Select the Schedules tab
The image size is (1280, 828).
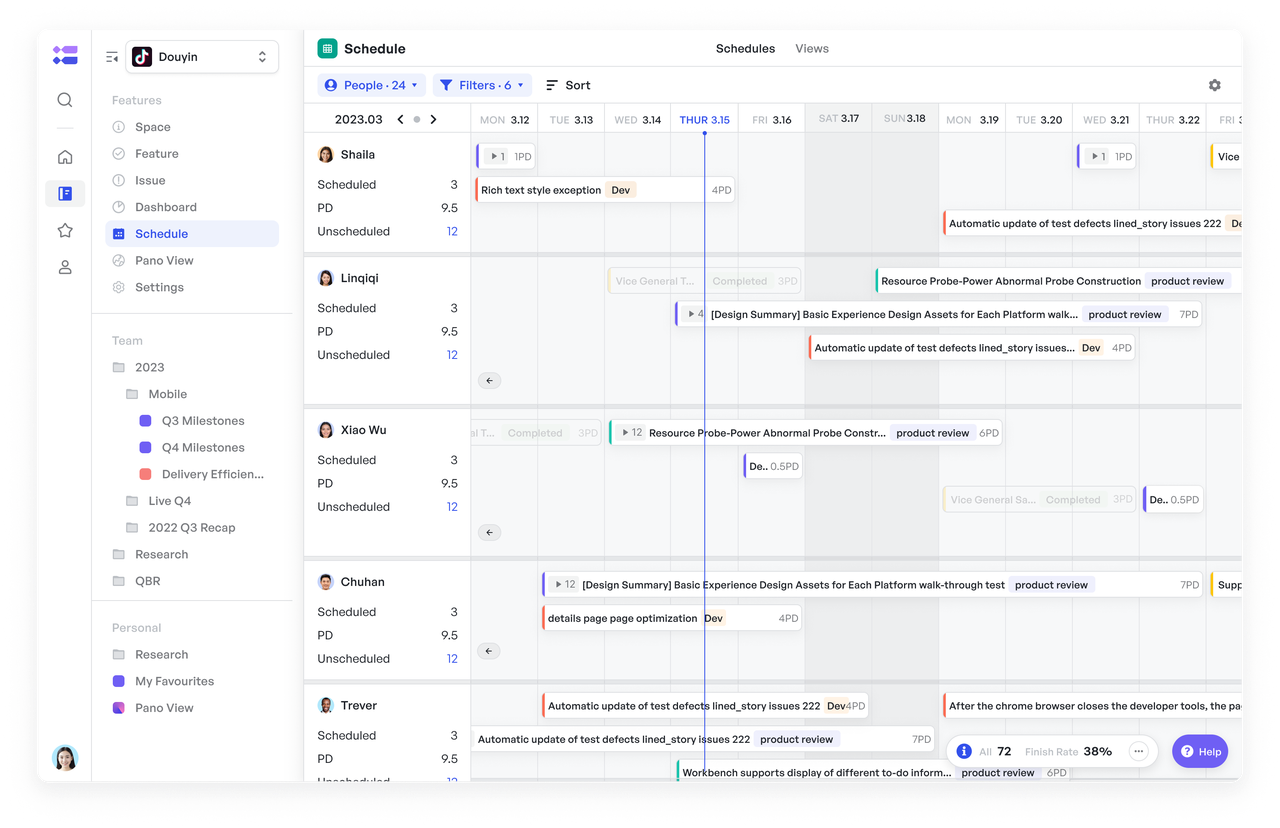[x=745, y=48]
